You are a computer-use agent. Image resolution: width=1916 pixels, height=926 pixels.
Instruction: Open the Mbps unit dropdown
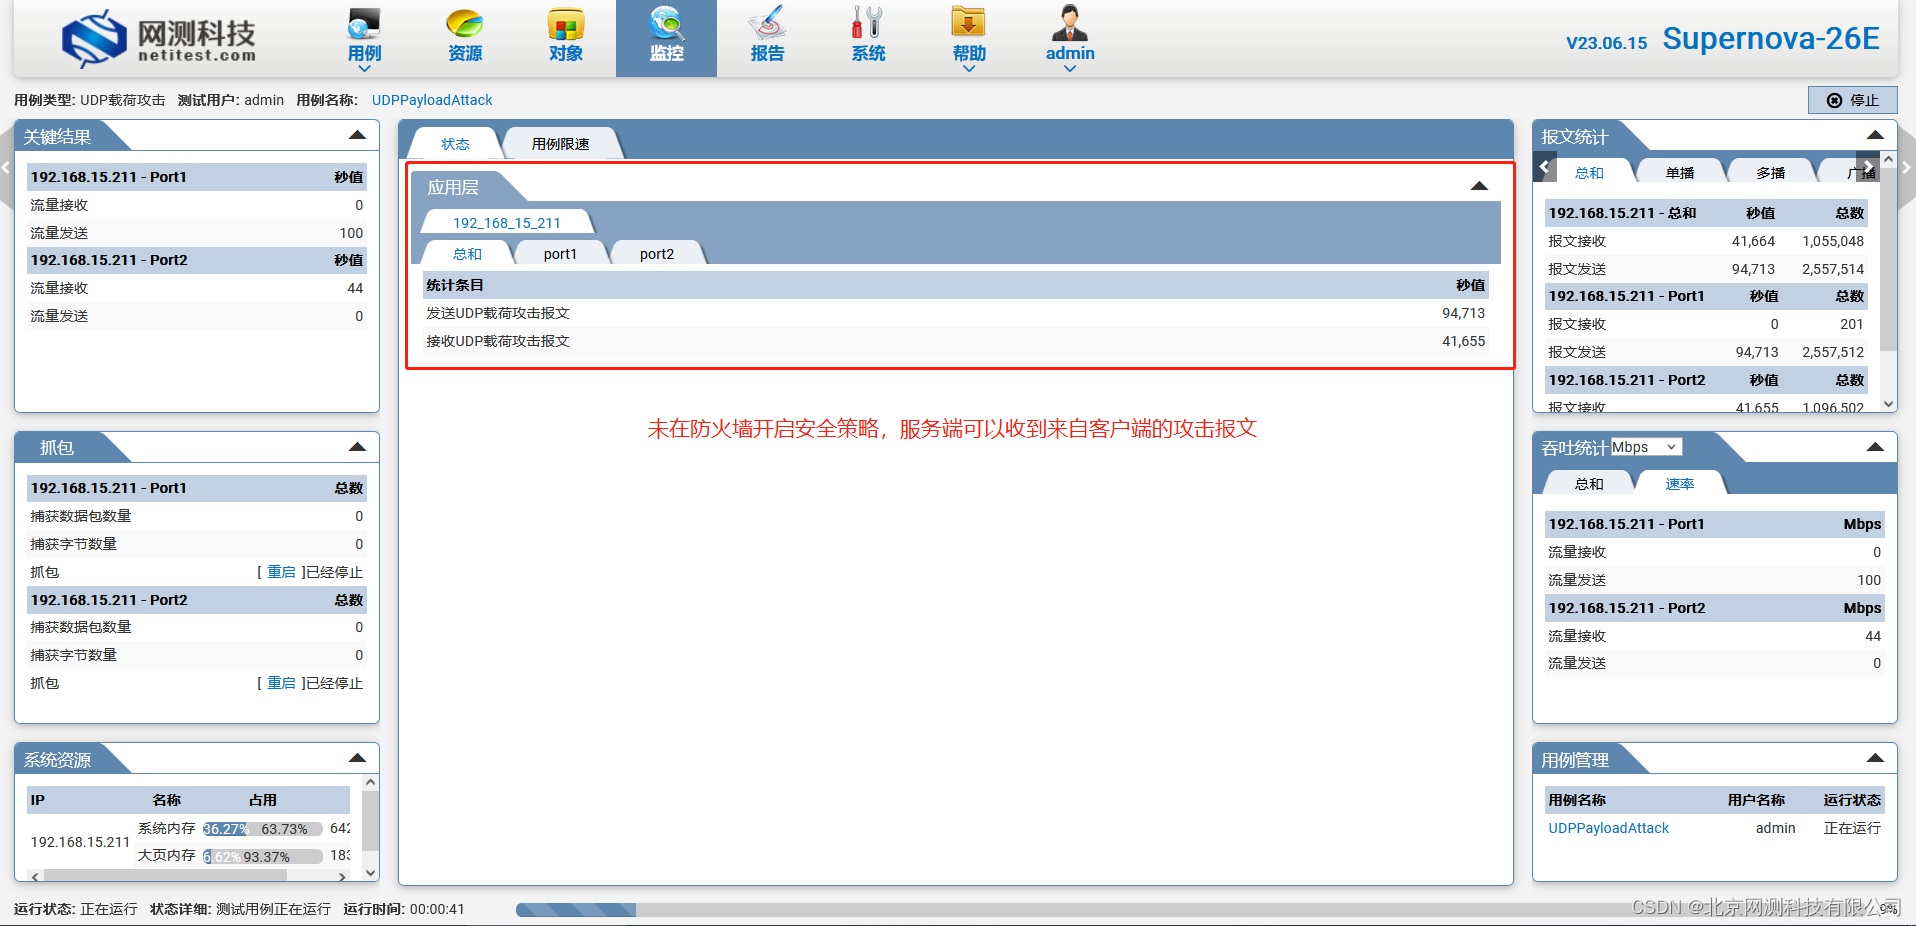tap(1646, 447)
